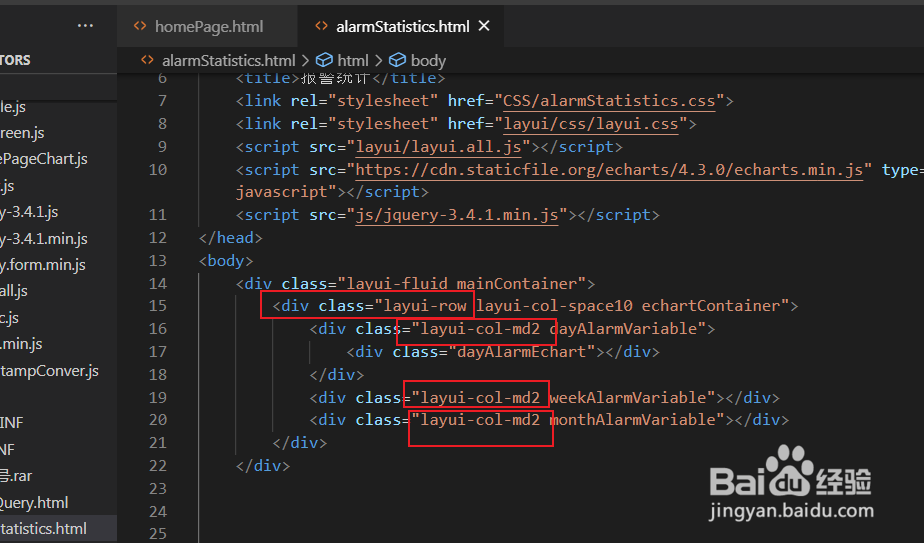Click the opening body tag on line 13
924x543 pixels.
point(226,261)
